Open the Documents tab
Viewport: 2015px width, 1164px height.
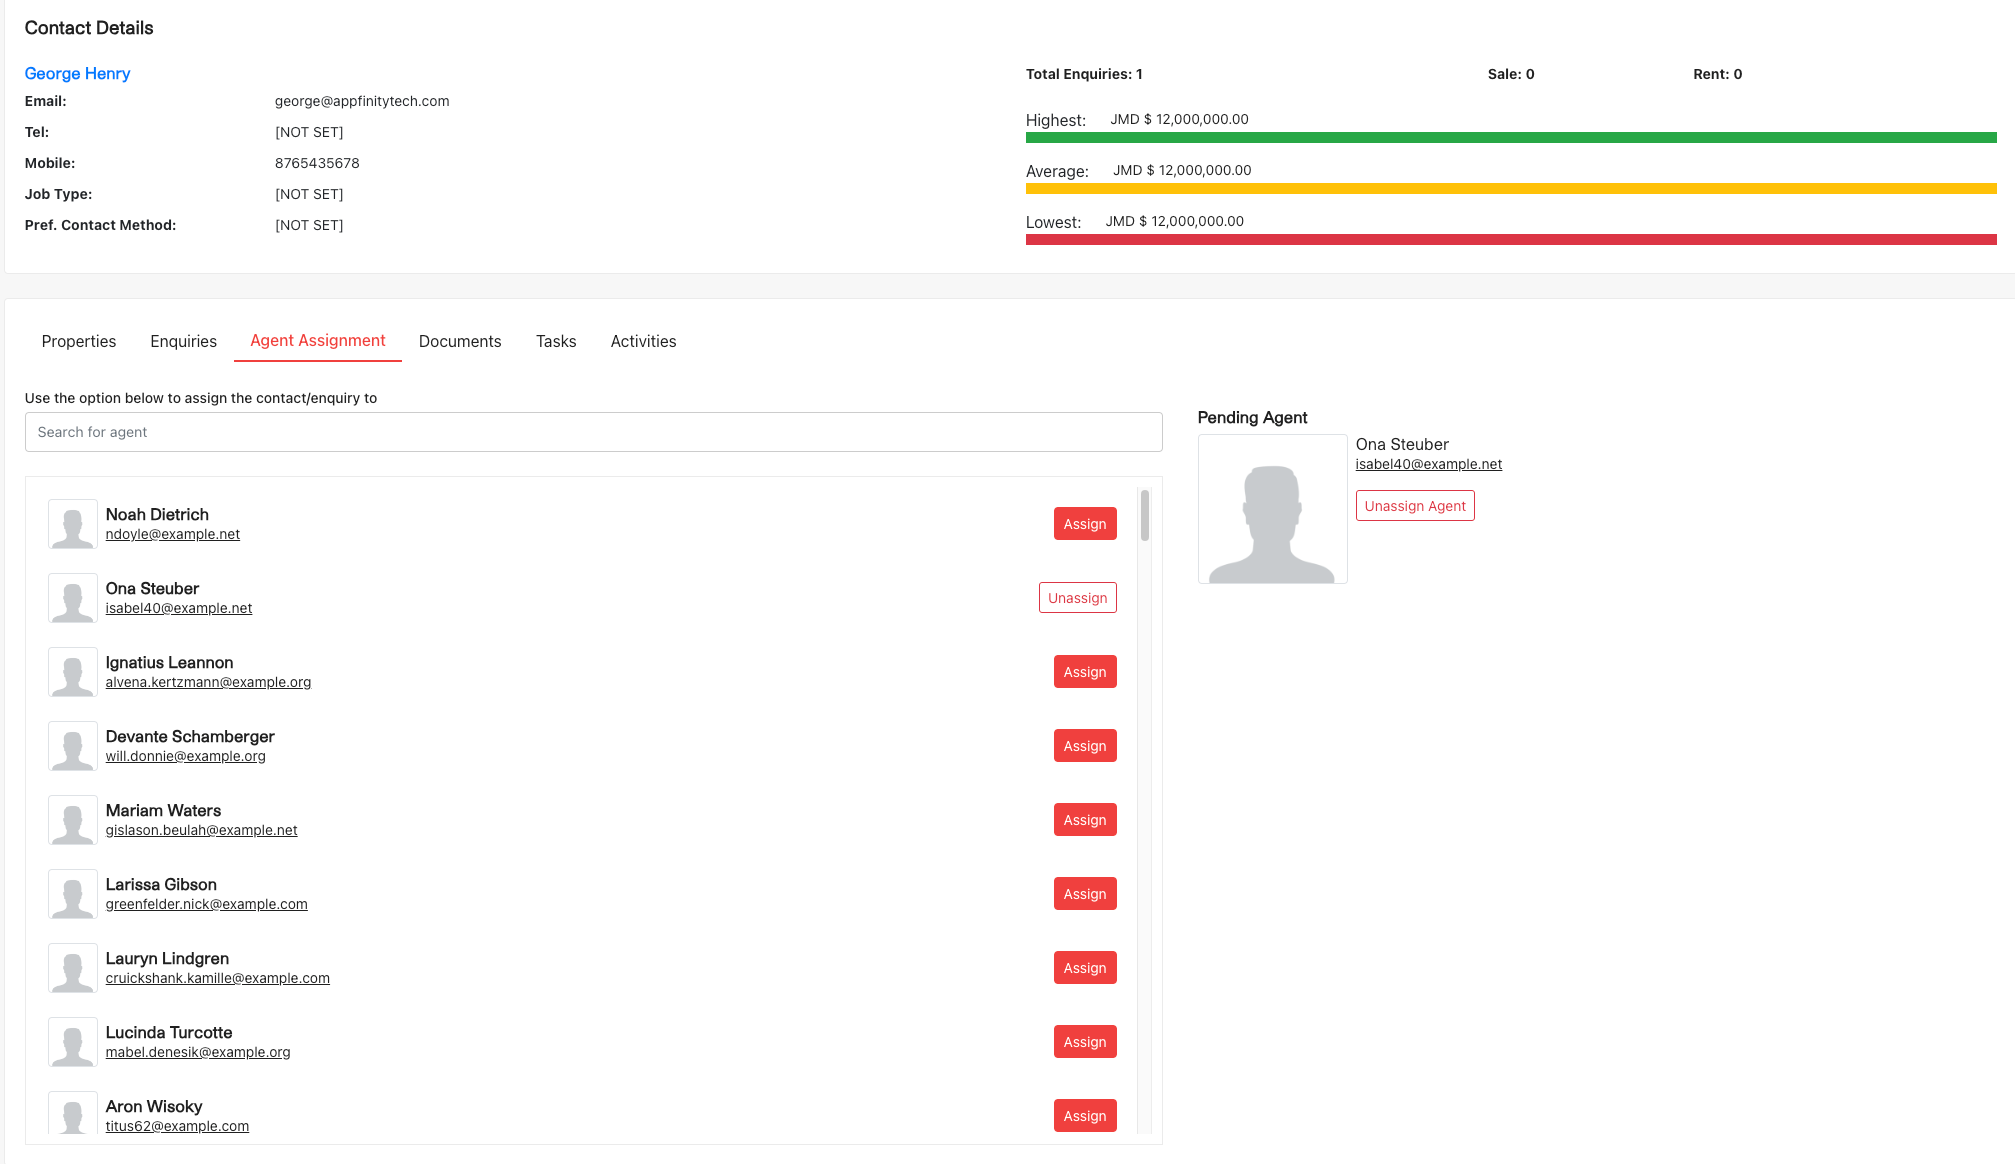click(x=460, y=341)
